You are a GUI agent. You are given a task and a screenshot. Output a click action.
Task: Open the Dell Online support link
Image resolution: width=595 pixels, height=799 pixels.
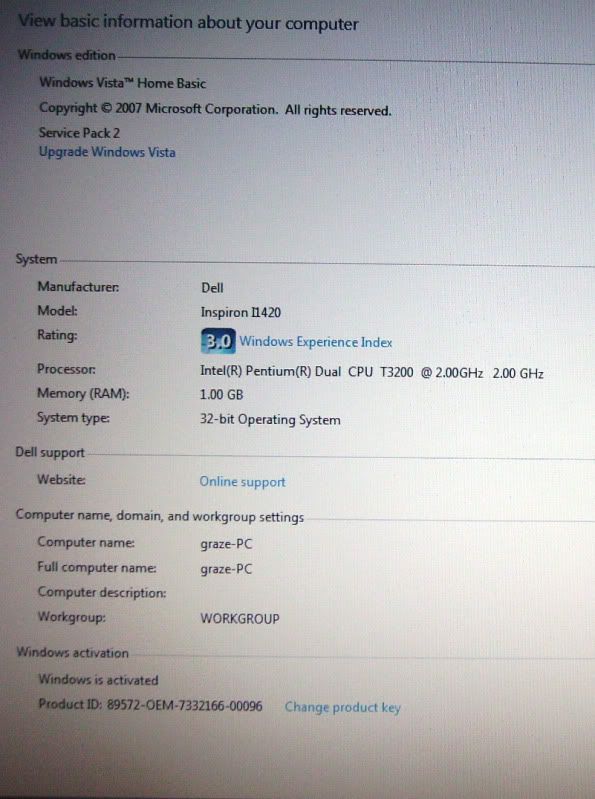coord(242,482)
